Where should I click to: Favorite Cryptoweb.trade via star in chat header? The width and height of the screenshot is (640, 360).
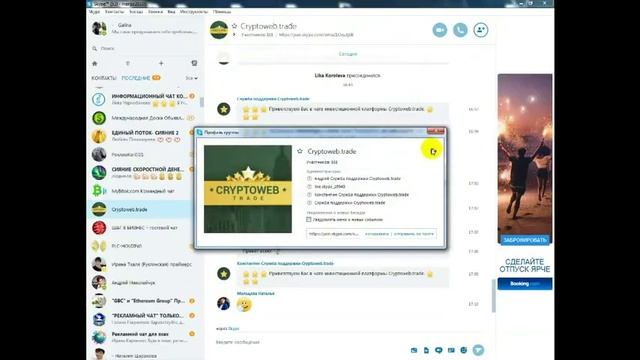(x=234, y=26)
